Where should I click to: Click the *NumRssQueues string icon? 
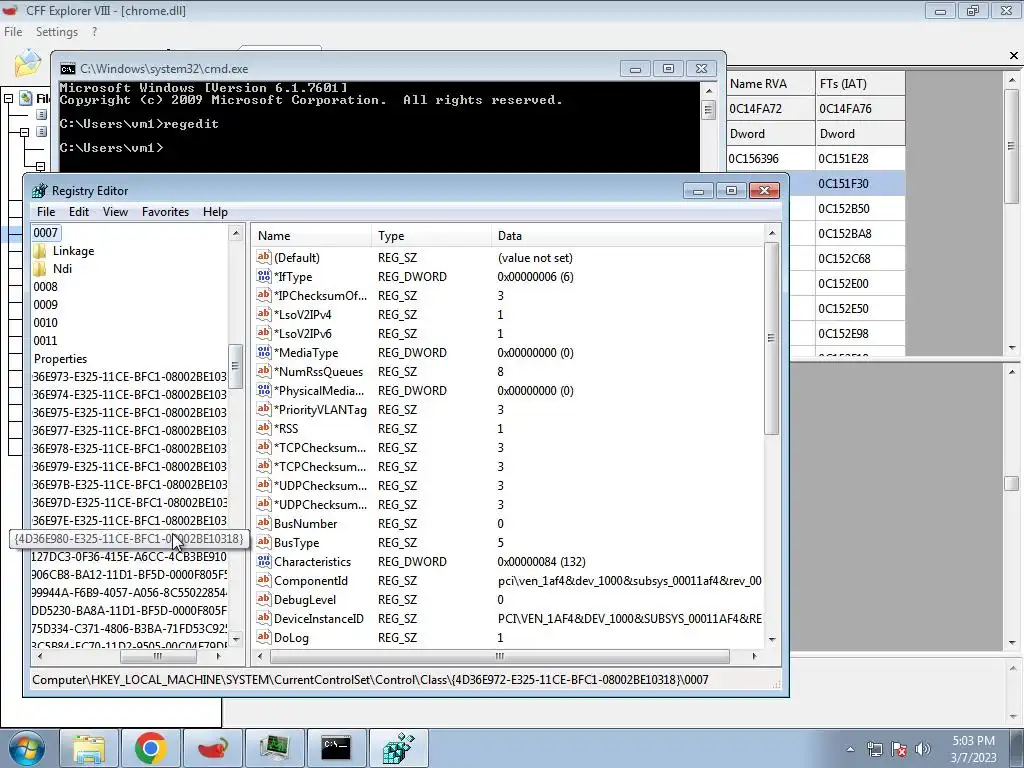tap(264, 372)
